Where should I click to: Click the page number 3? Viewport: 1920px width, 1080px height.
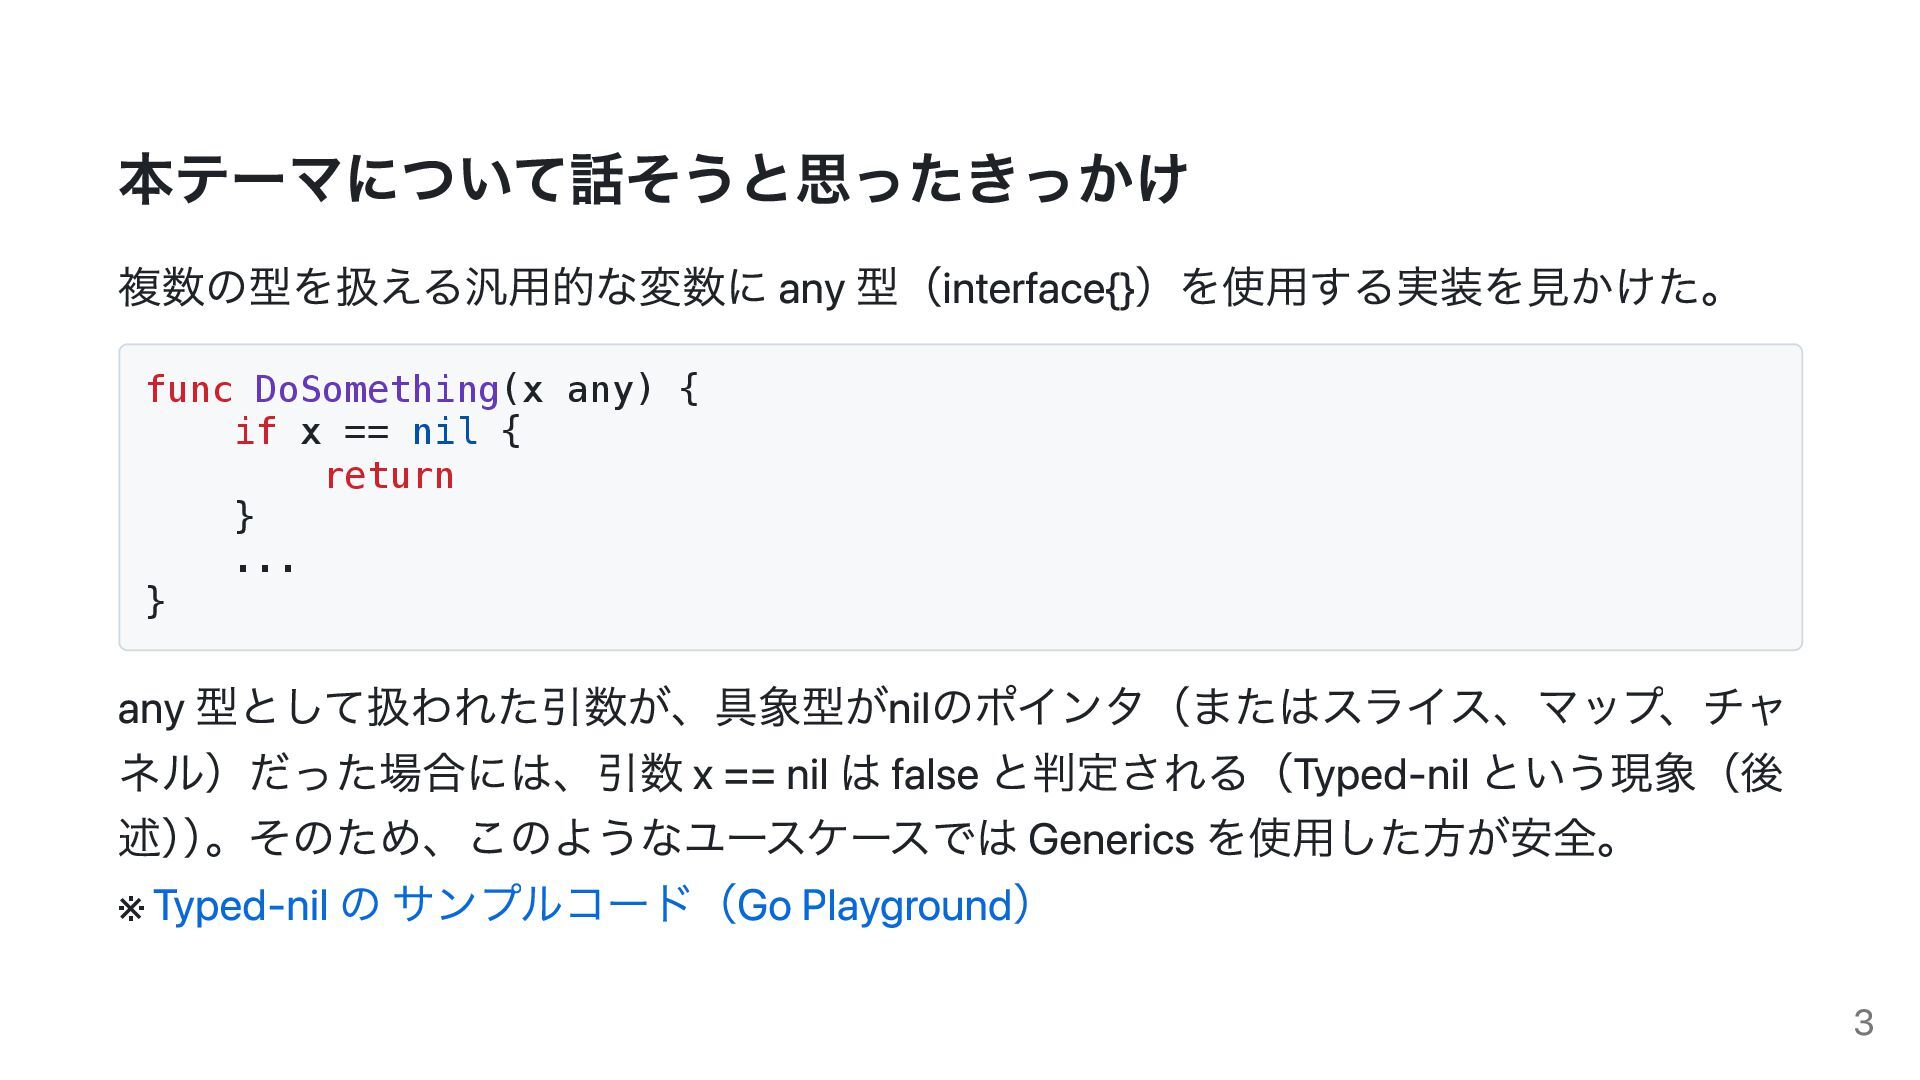tap(1863, 1023)
